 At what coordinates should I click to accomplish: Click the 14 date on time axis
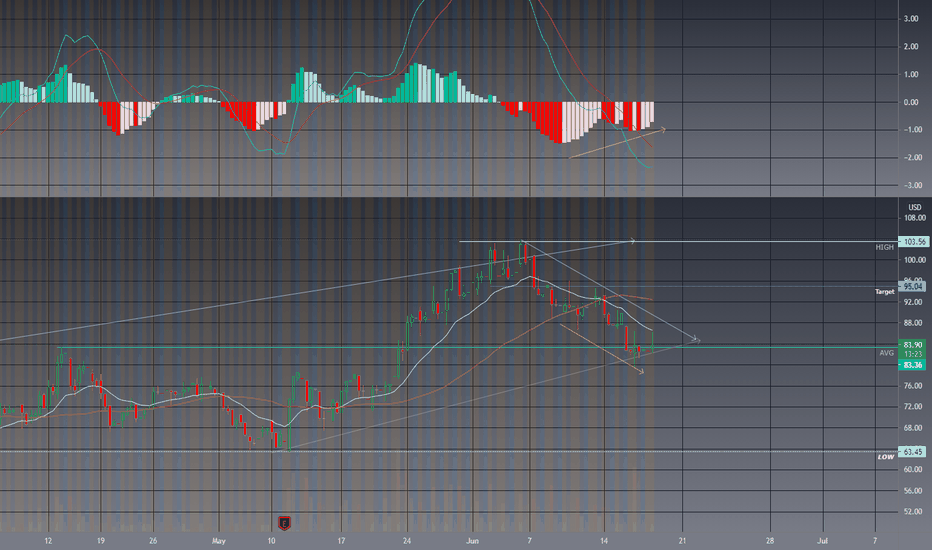(x=604, y=541)
